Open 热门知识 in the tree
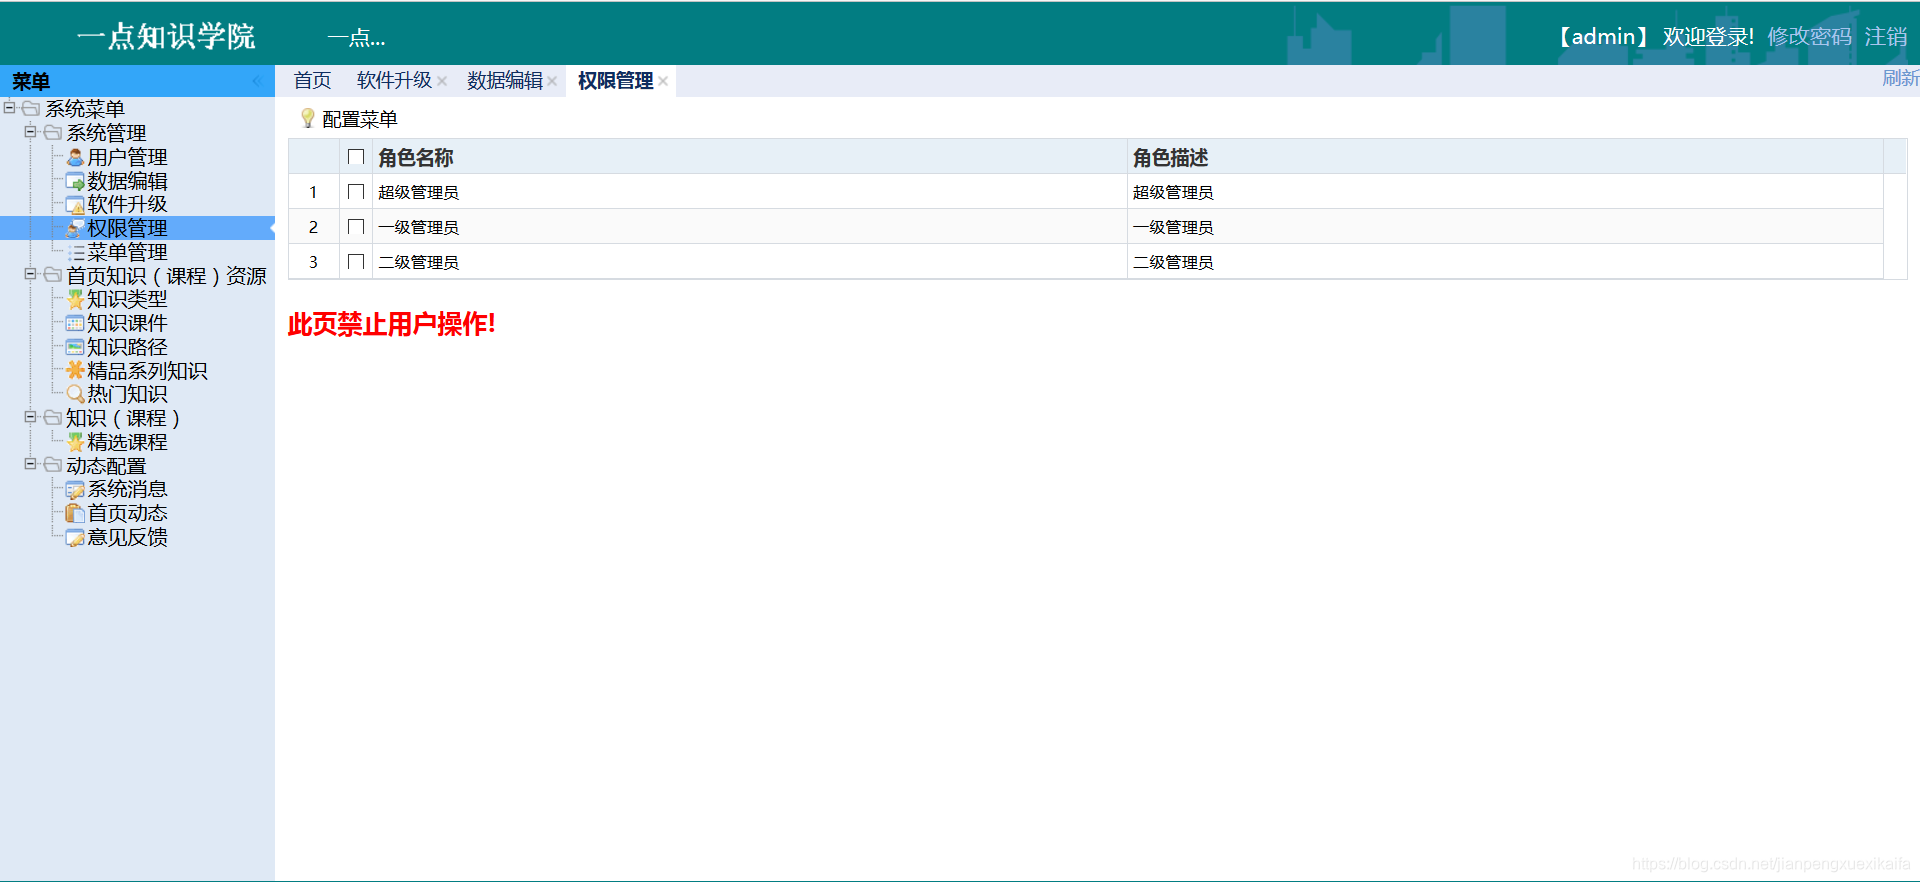Screen dimensions: 1920x882 coord(127,395)
